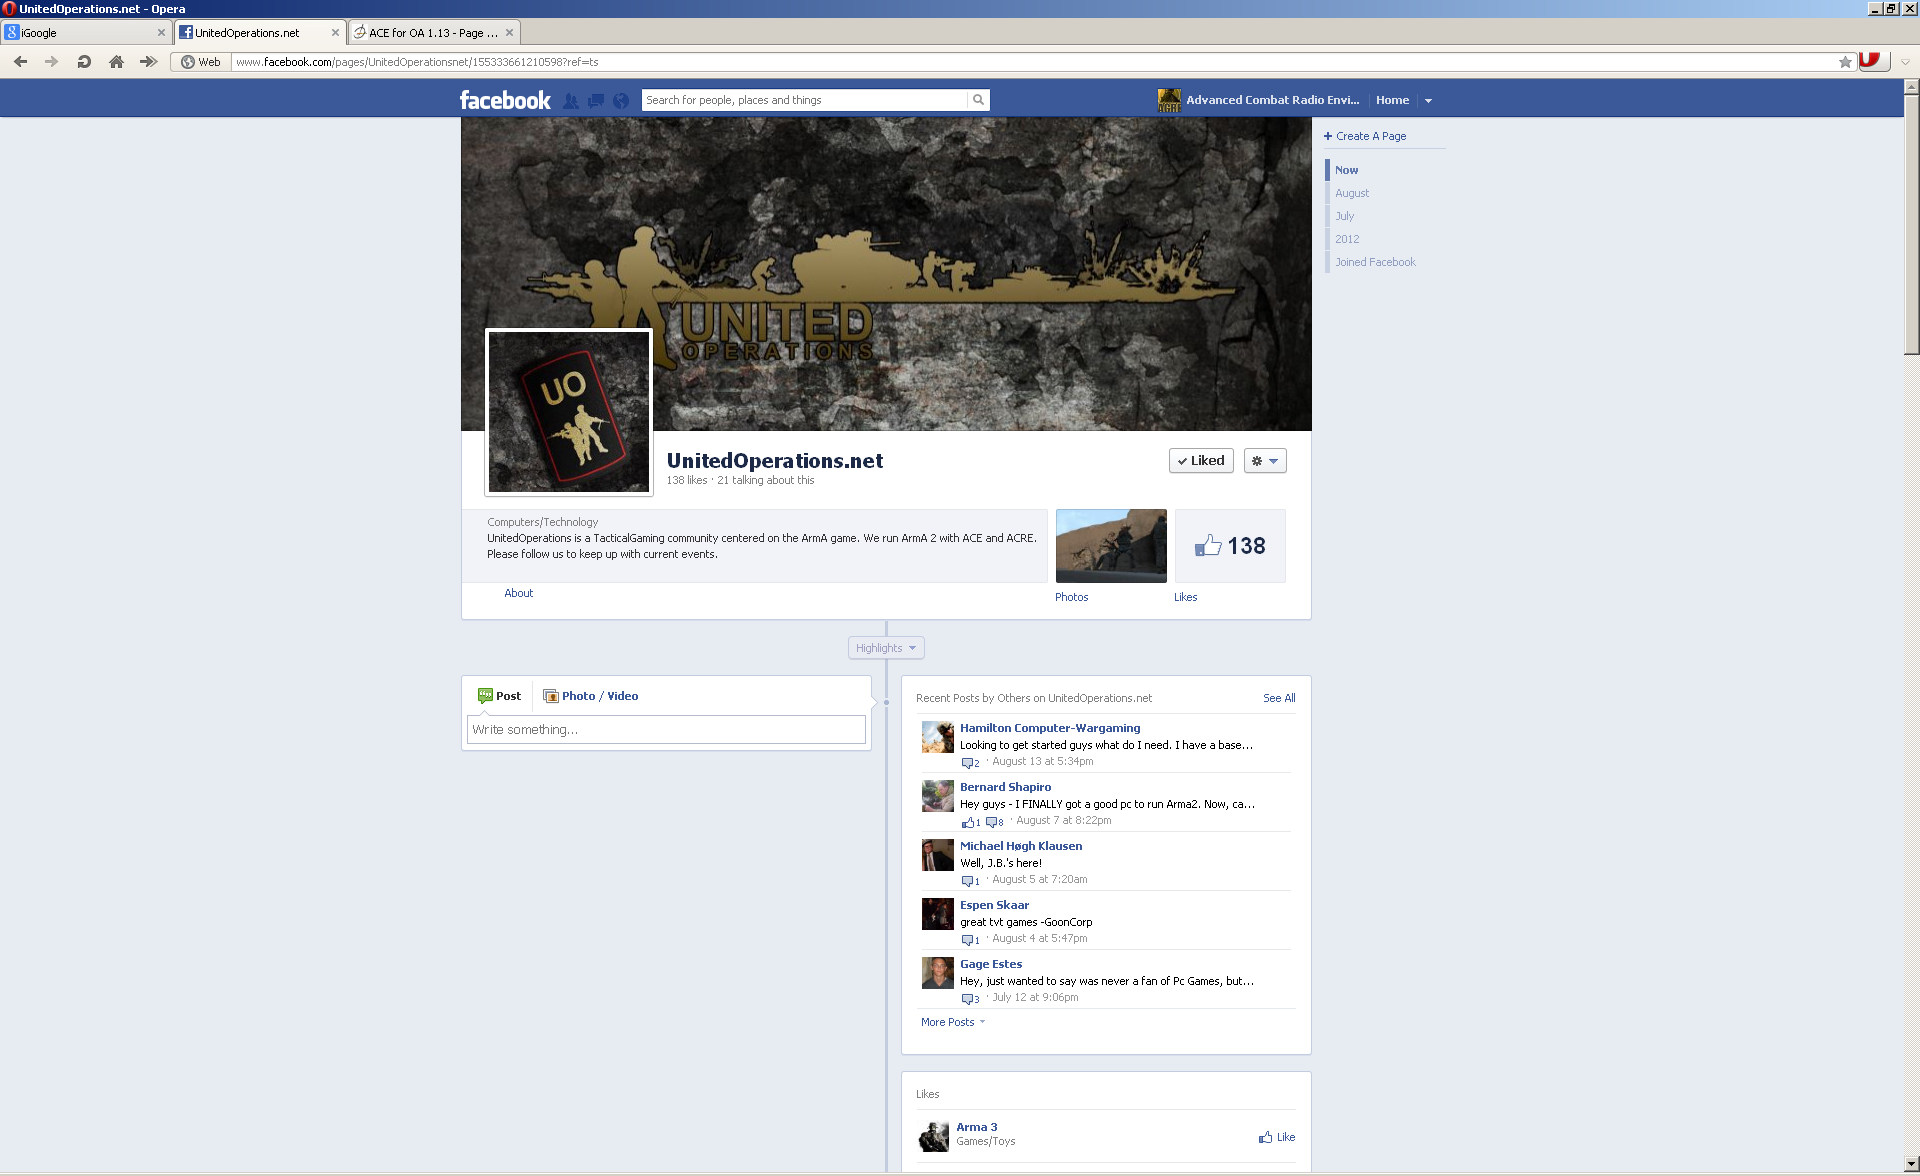
Task: Jump to 2012 on timeline
Action: 1347,239
